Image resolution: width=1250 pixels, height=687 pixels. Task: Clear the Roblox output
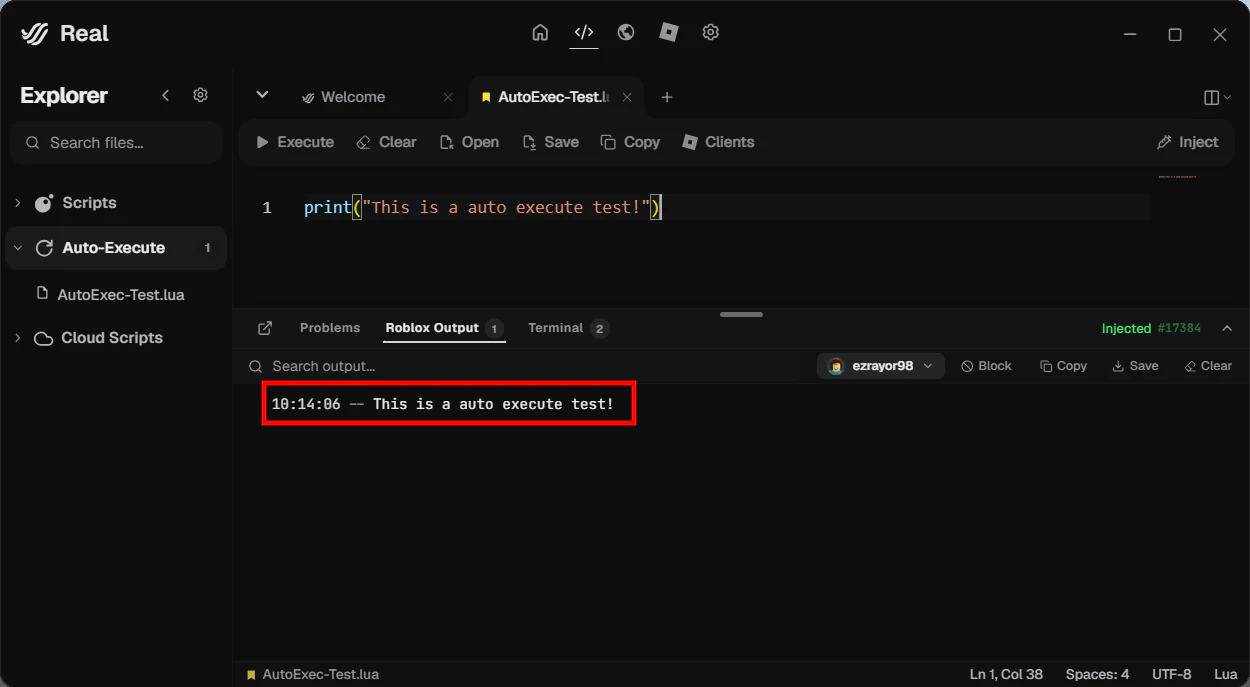point(1208,366)
